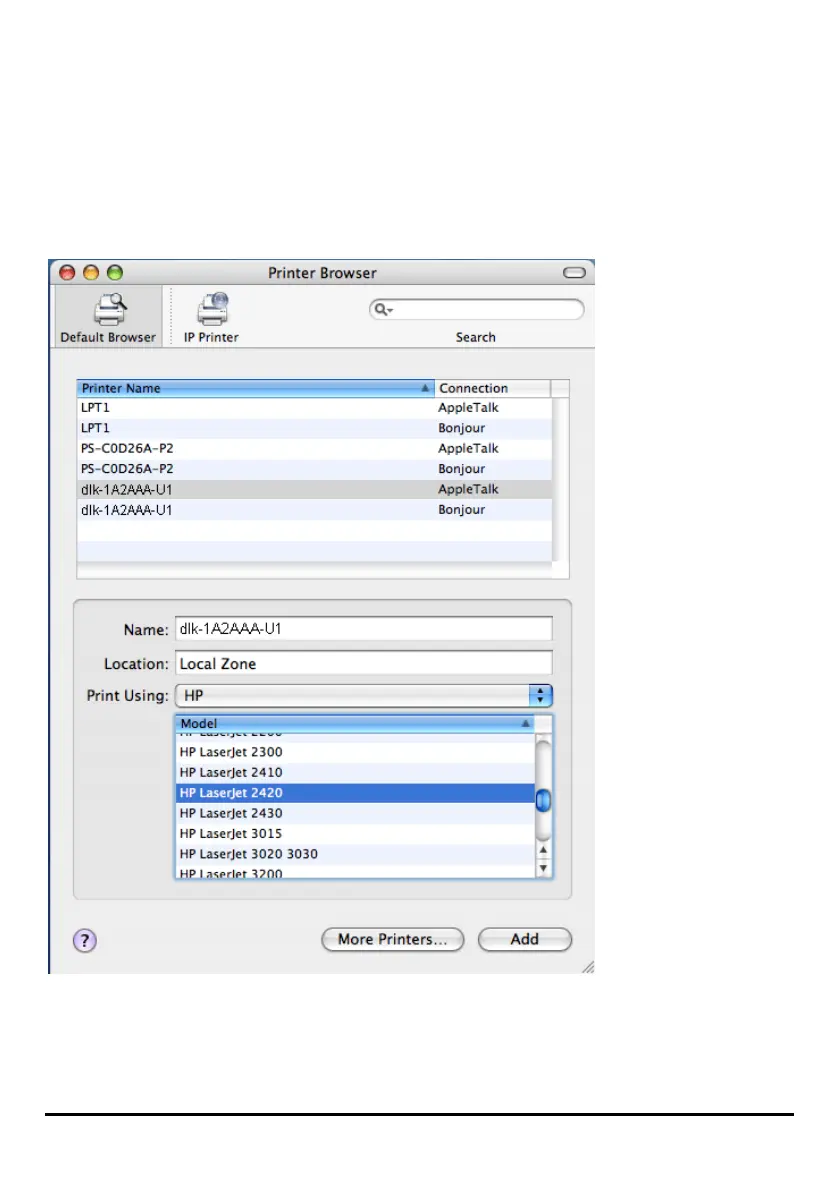
Task: Open help with the question mark button
Action: click(x=85, y=940)
